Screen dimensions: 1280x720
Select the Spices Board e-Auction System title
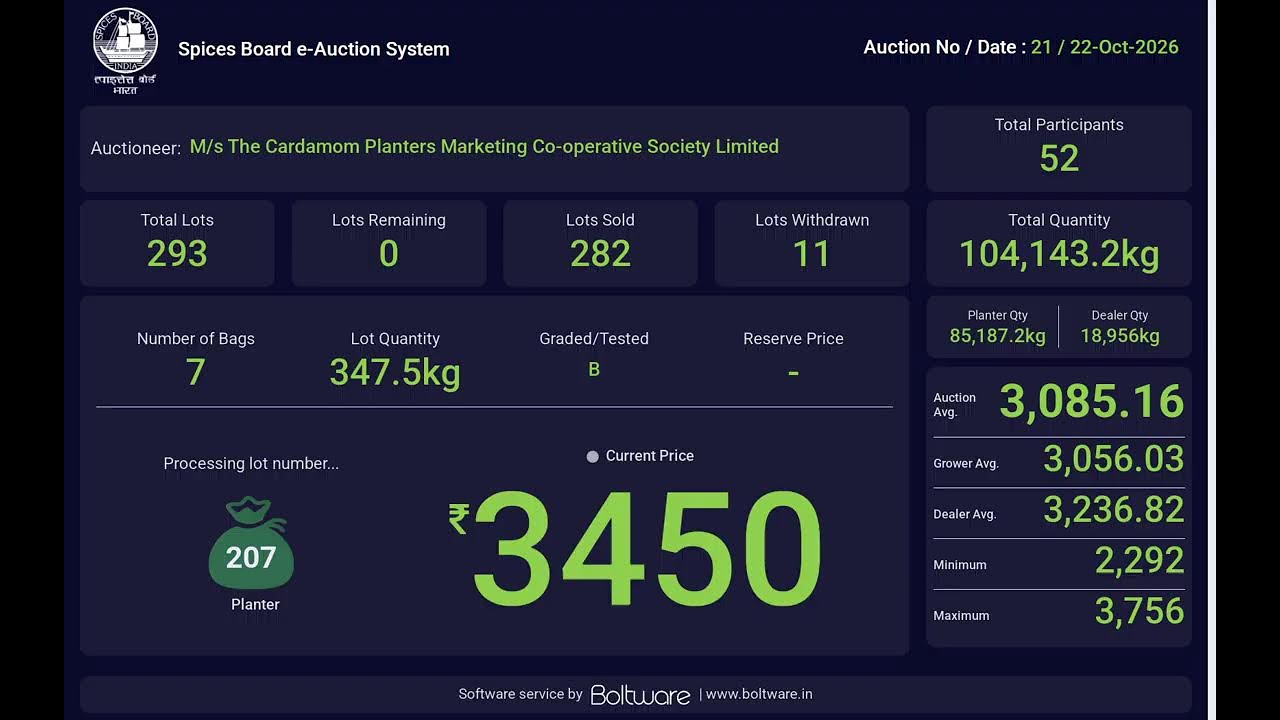coord(314,49)
